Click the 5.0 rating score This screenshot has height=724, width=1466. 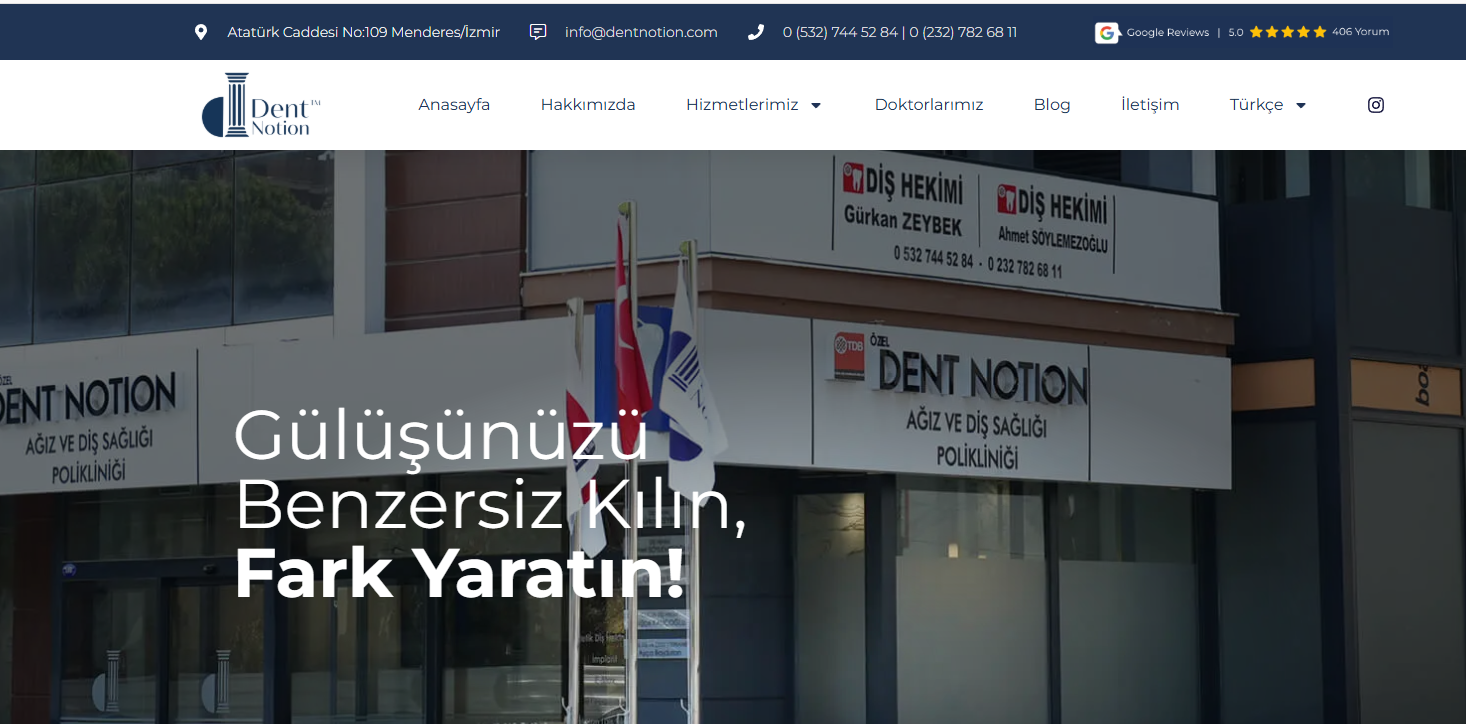coord(1236,33)
